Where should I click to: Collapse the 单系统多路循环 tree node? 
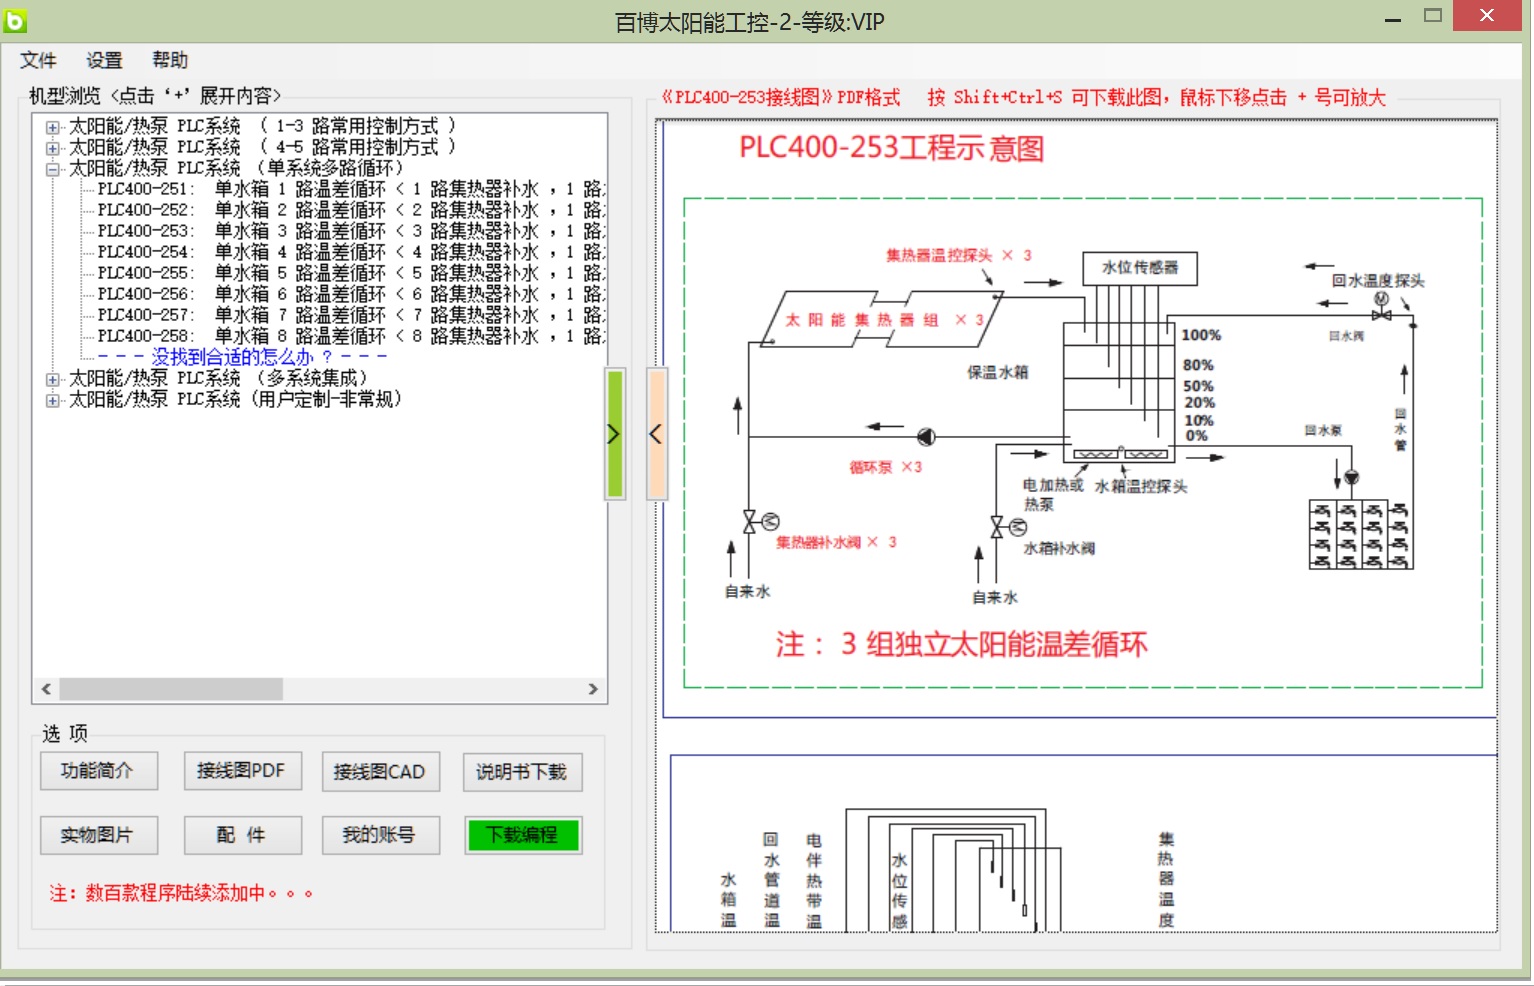(x=52, y=169)
